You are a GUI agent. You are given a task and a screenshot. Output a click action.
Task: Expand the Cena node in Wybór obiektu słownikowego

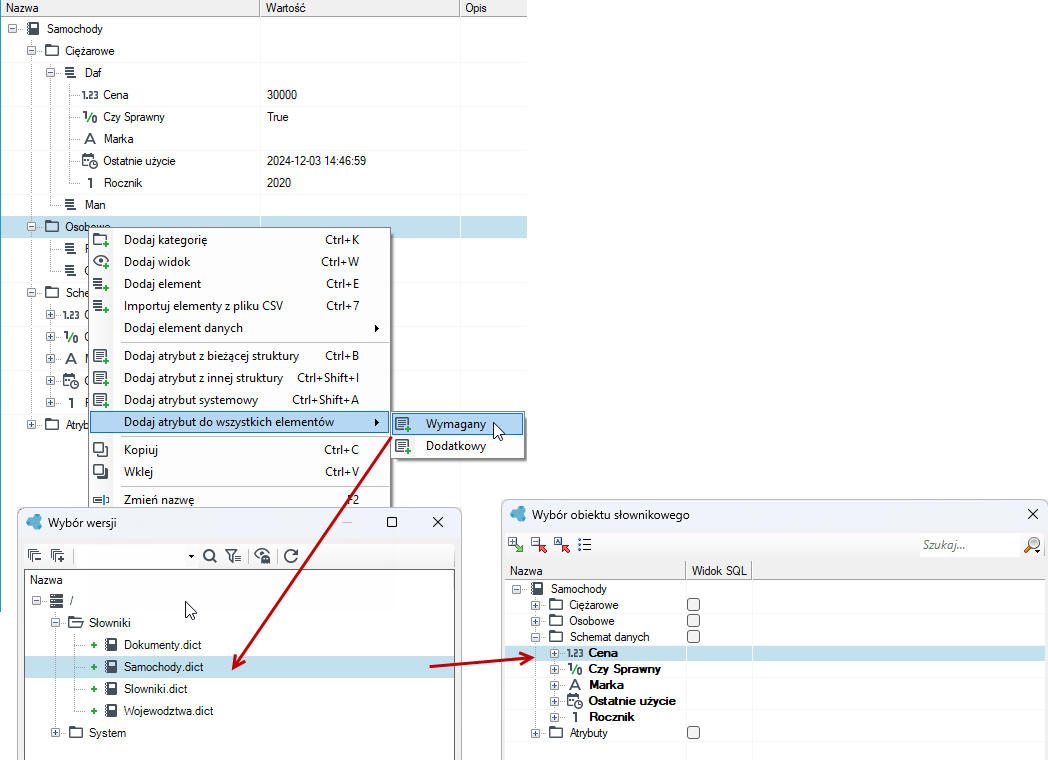point(554,653)
